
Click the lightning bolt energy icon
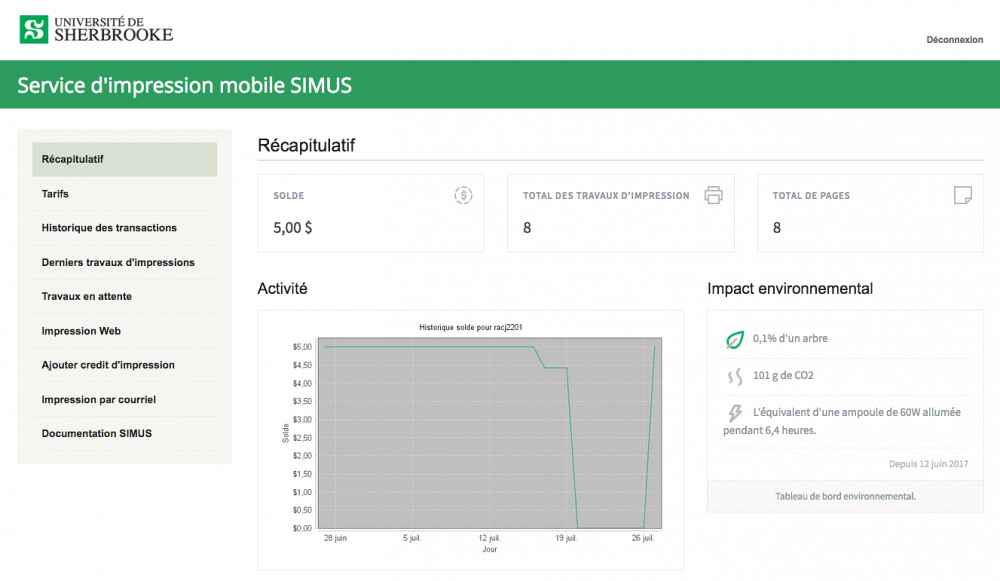point(735,413)
